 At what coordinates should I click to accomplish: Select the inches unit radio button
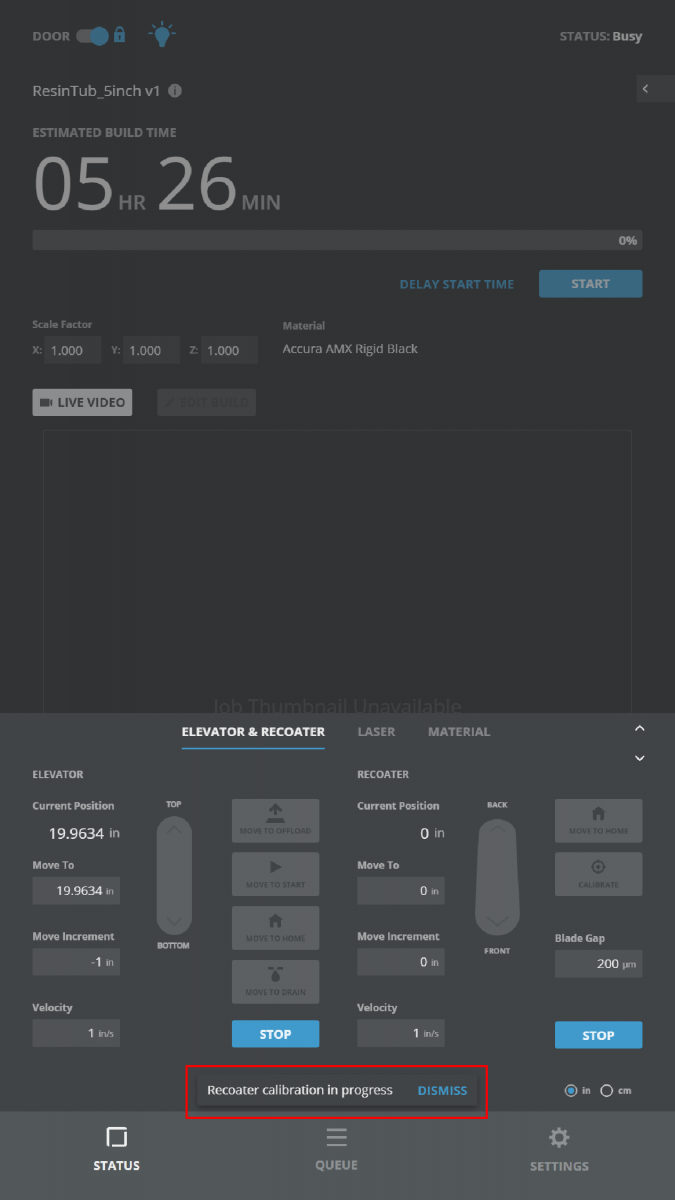pos(571,1091)
